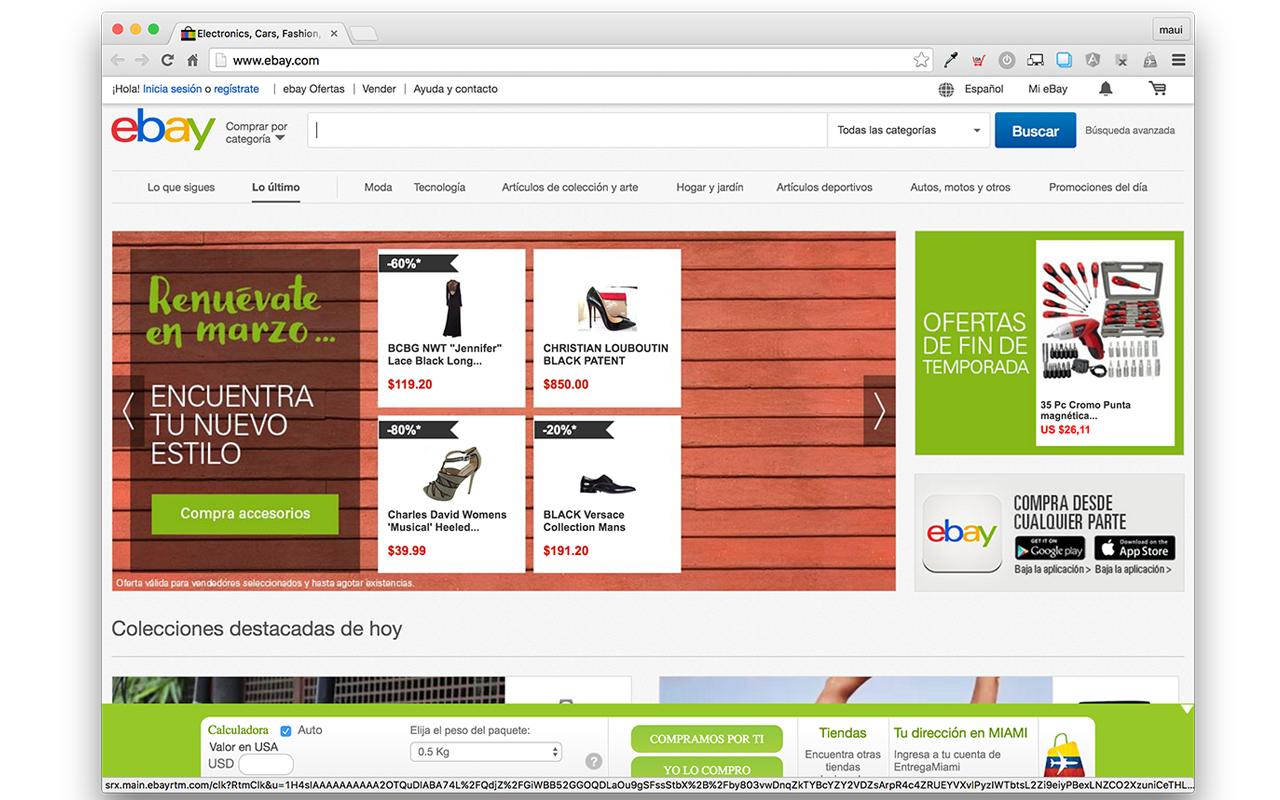Select the Lo último tab
1280x800 pixels.
(x=276, y=187)
